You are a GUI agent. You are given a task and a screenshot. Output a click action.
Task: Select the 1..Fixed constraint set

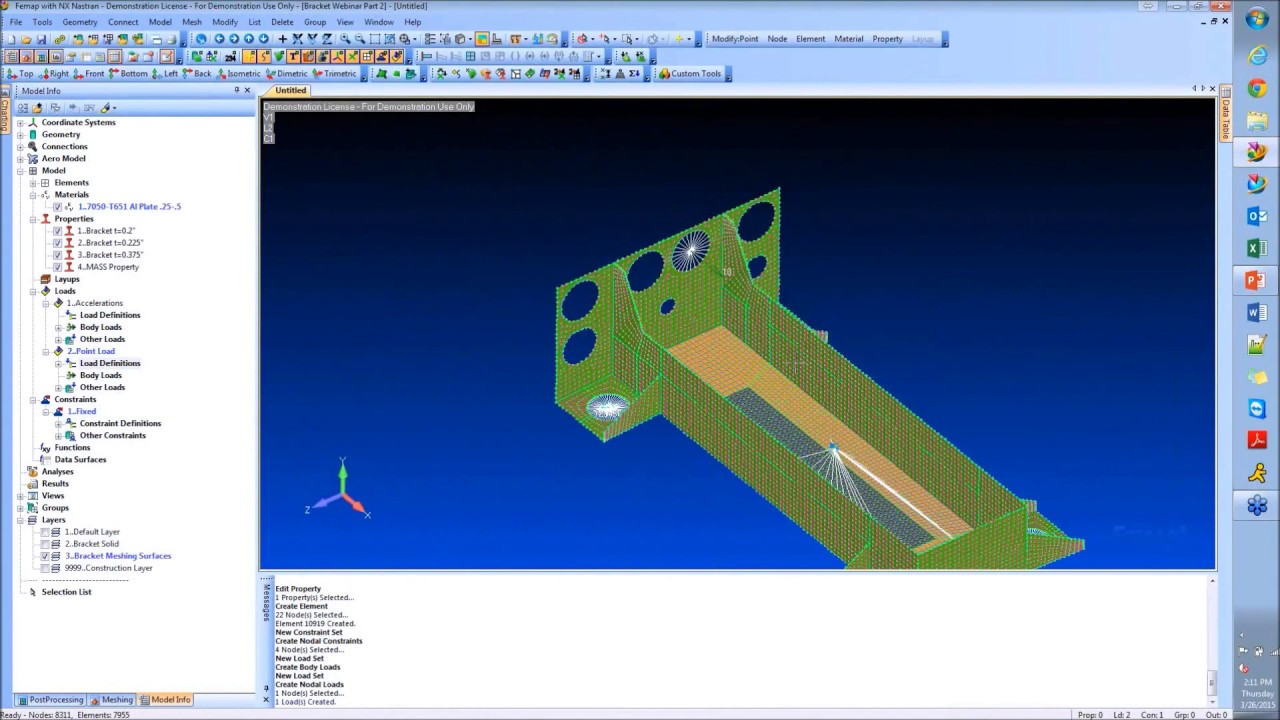pos(82,411)
